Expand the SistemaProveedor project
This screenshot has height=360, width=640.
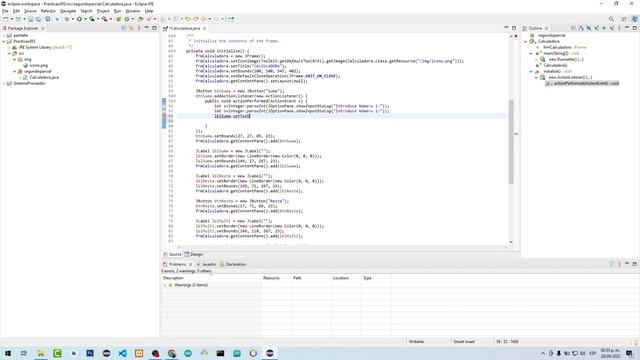(x=4, y=83)
